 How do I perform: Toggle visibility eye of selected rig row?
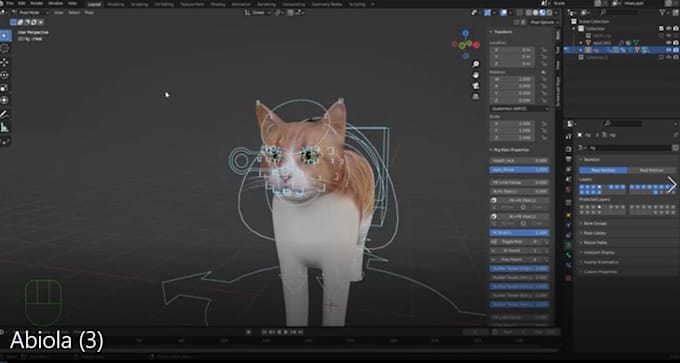click(x=668, y=50)
